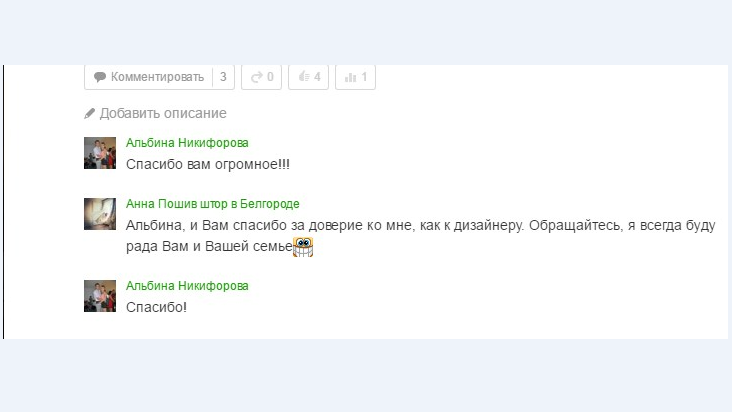
Task: Click the speech bubble comment icon
Action: tap(99, 77)
